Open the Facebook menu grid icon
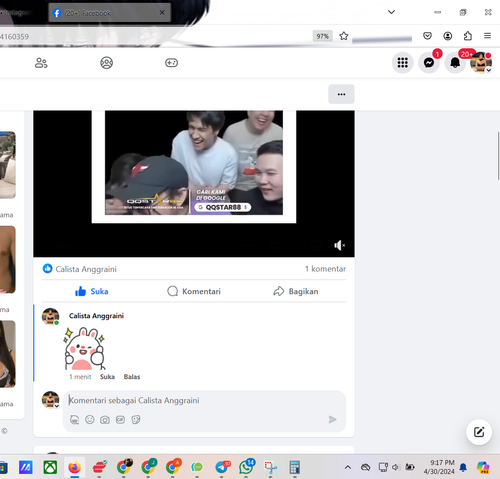The image size is (500, 479). (x=403, y=63)
